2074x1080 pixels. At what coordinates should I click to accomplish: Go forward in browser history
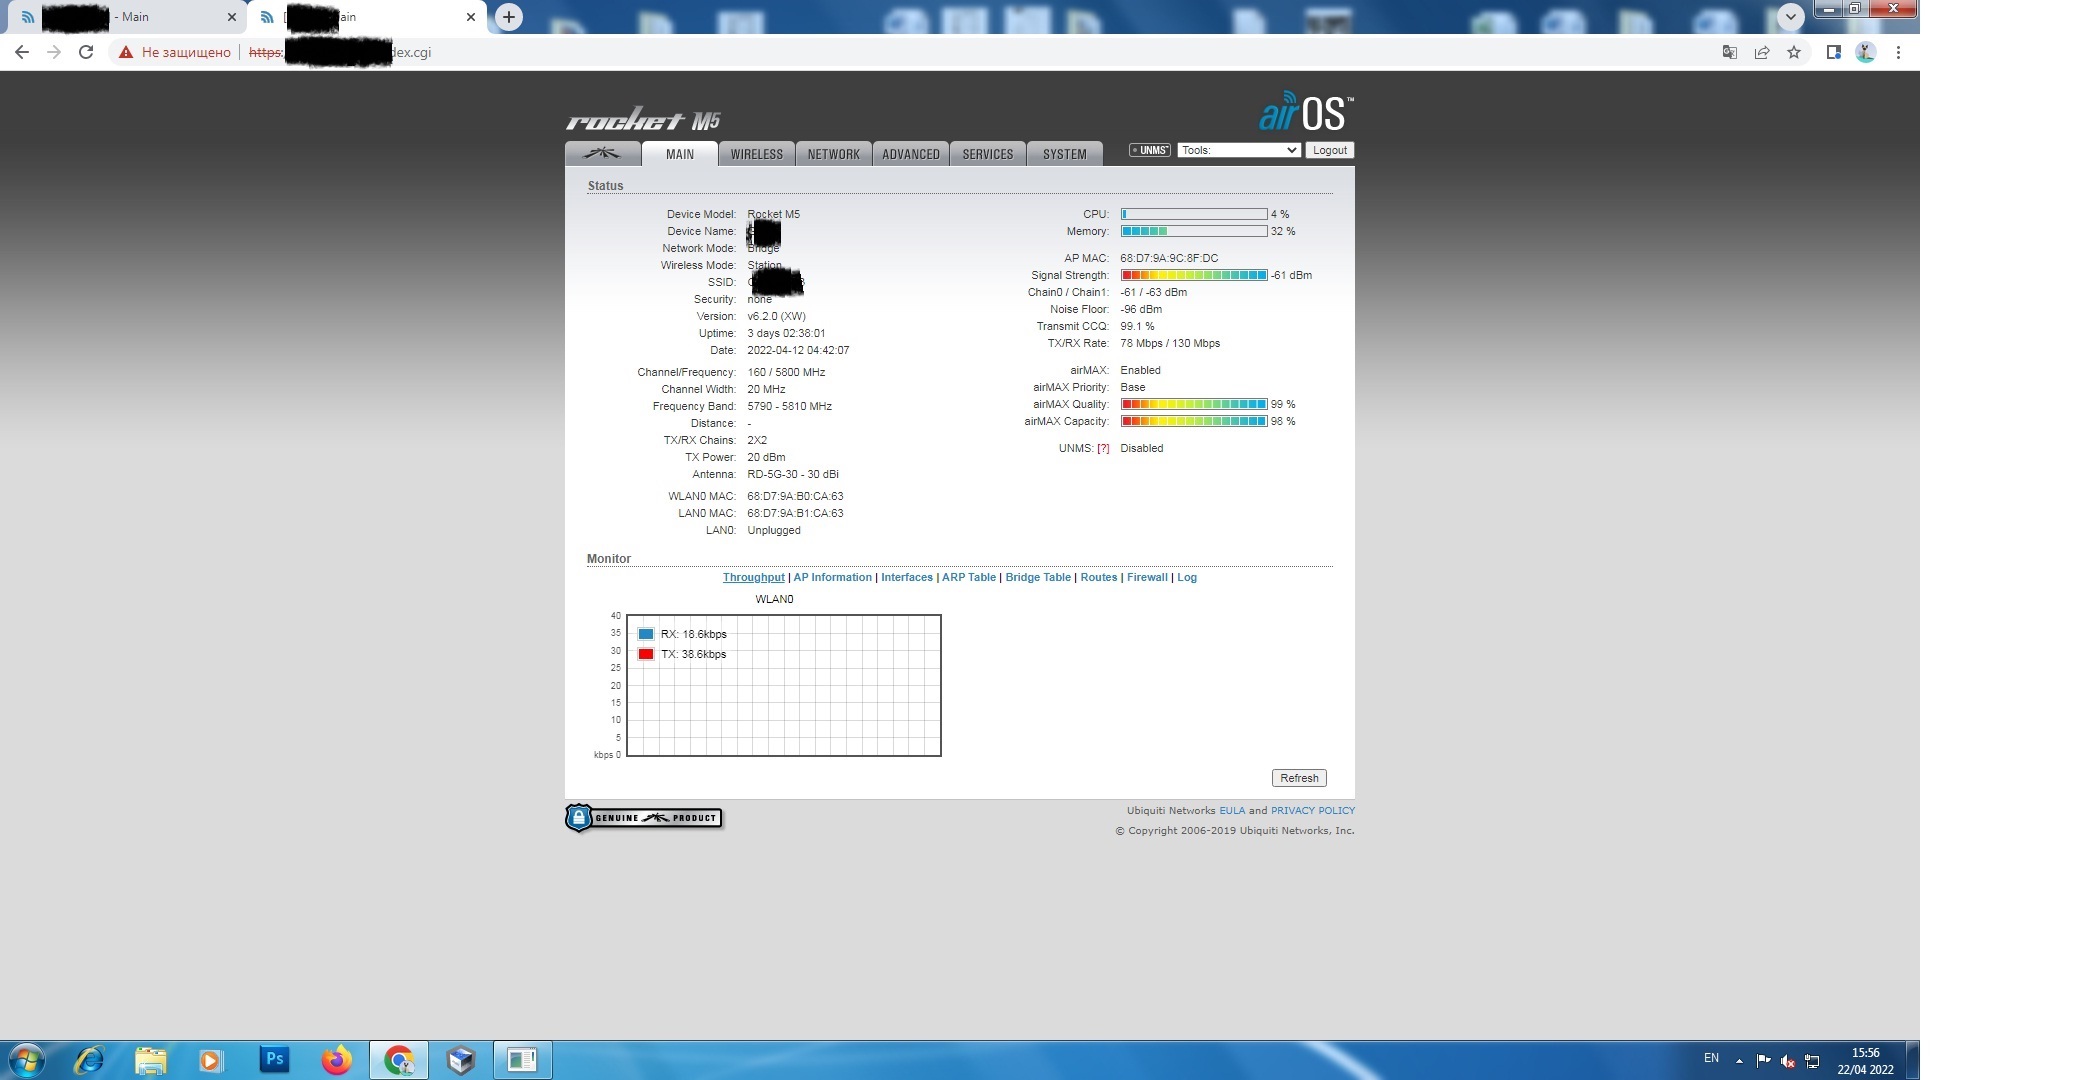tap(54, 52)
